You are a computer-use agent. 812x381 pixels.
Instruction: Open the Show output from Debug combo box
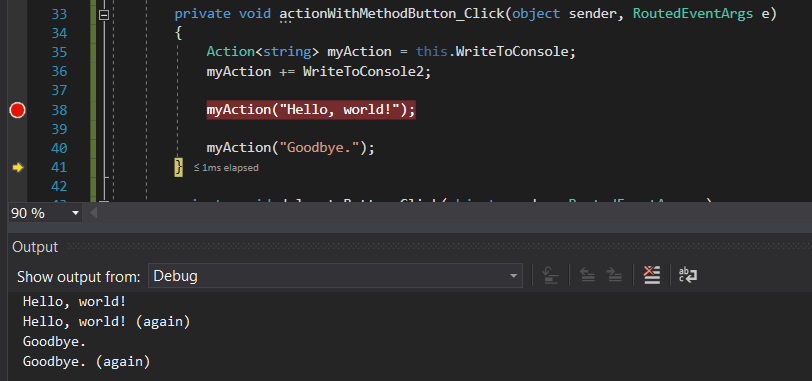(x=335, y=276)
